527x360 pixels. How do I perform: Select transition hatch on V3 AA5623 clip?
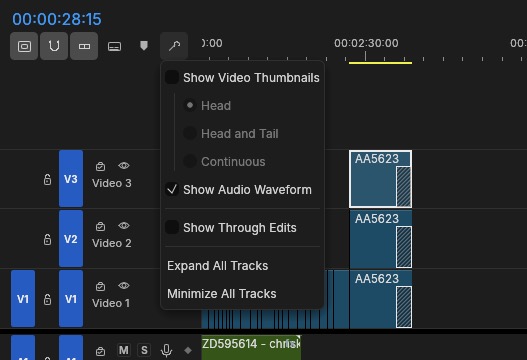[403, 186]
